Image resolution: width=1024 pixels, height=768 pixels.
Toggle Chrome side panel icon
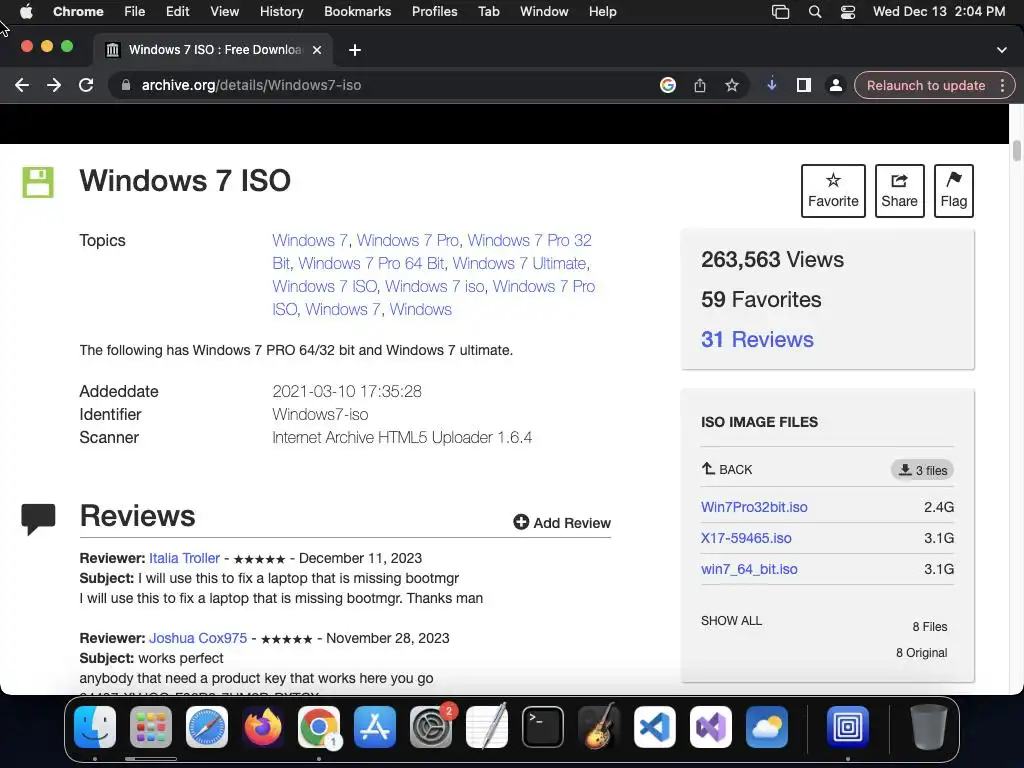click(x=804, y=85)
